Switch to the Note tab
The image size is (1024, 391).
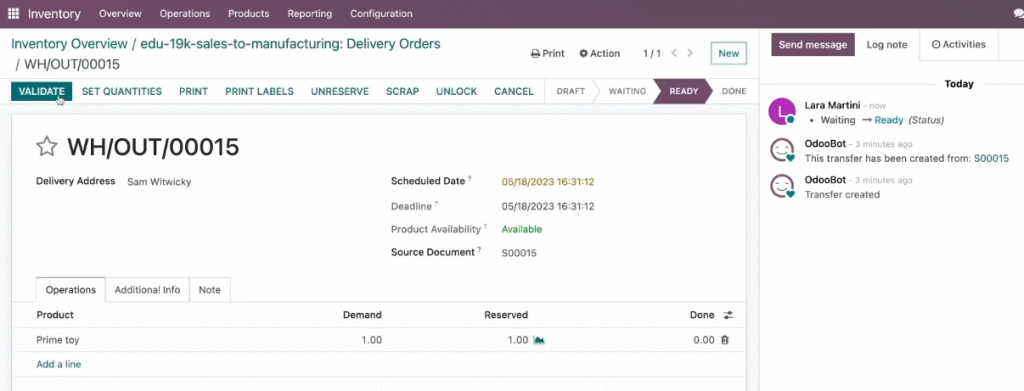(210, 290)
